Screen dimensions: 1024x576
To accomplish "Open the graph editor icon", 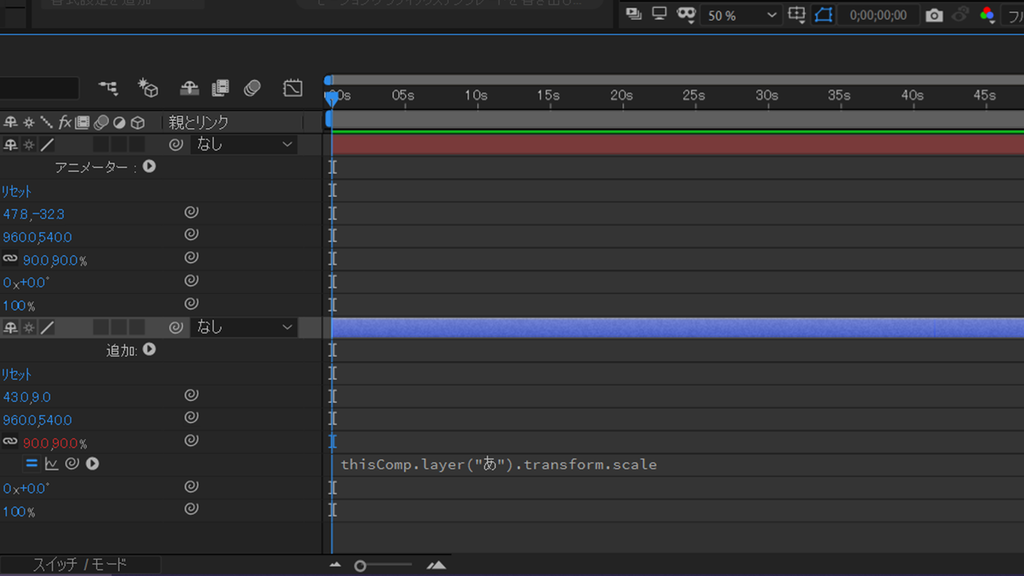I will (293, 88).
